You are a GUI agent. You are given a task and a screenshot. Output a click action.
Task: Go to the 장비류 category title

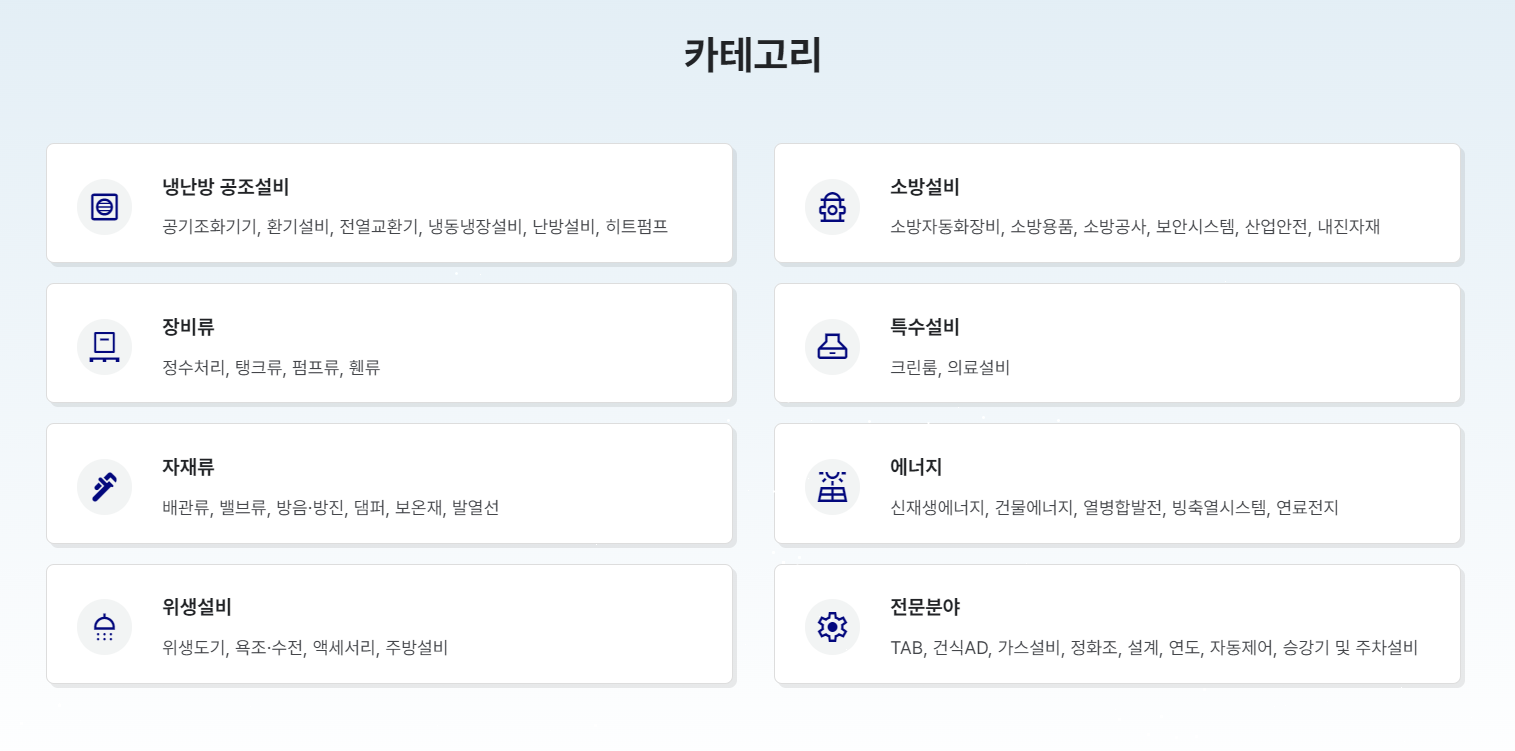[x=188, y=327]
